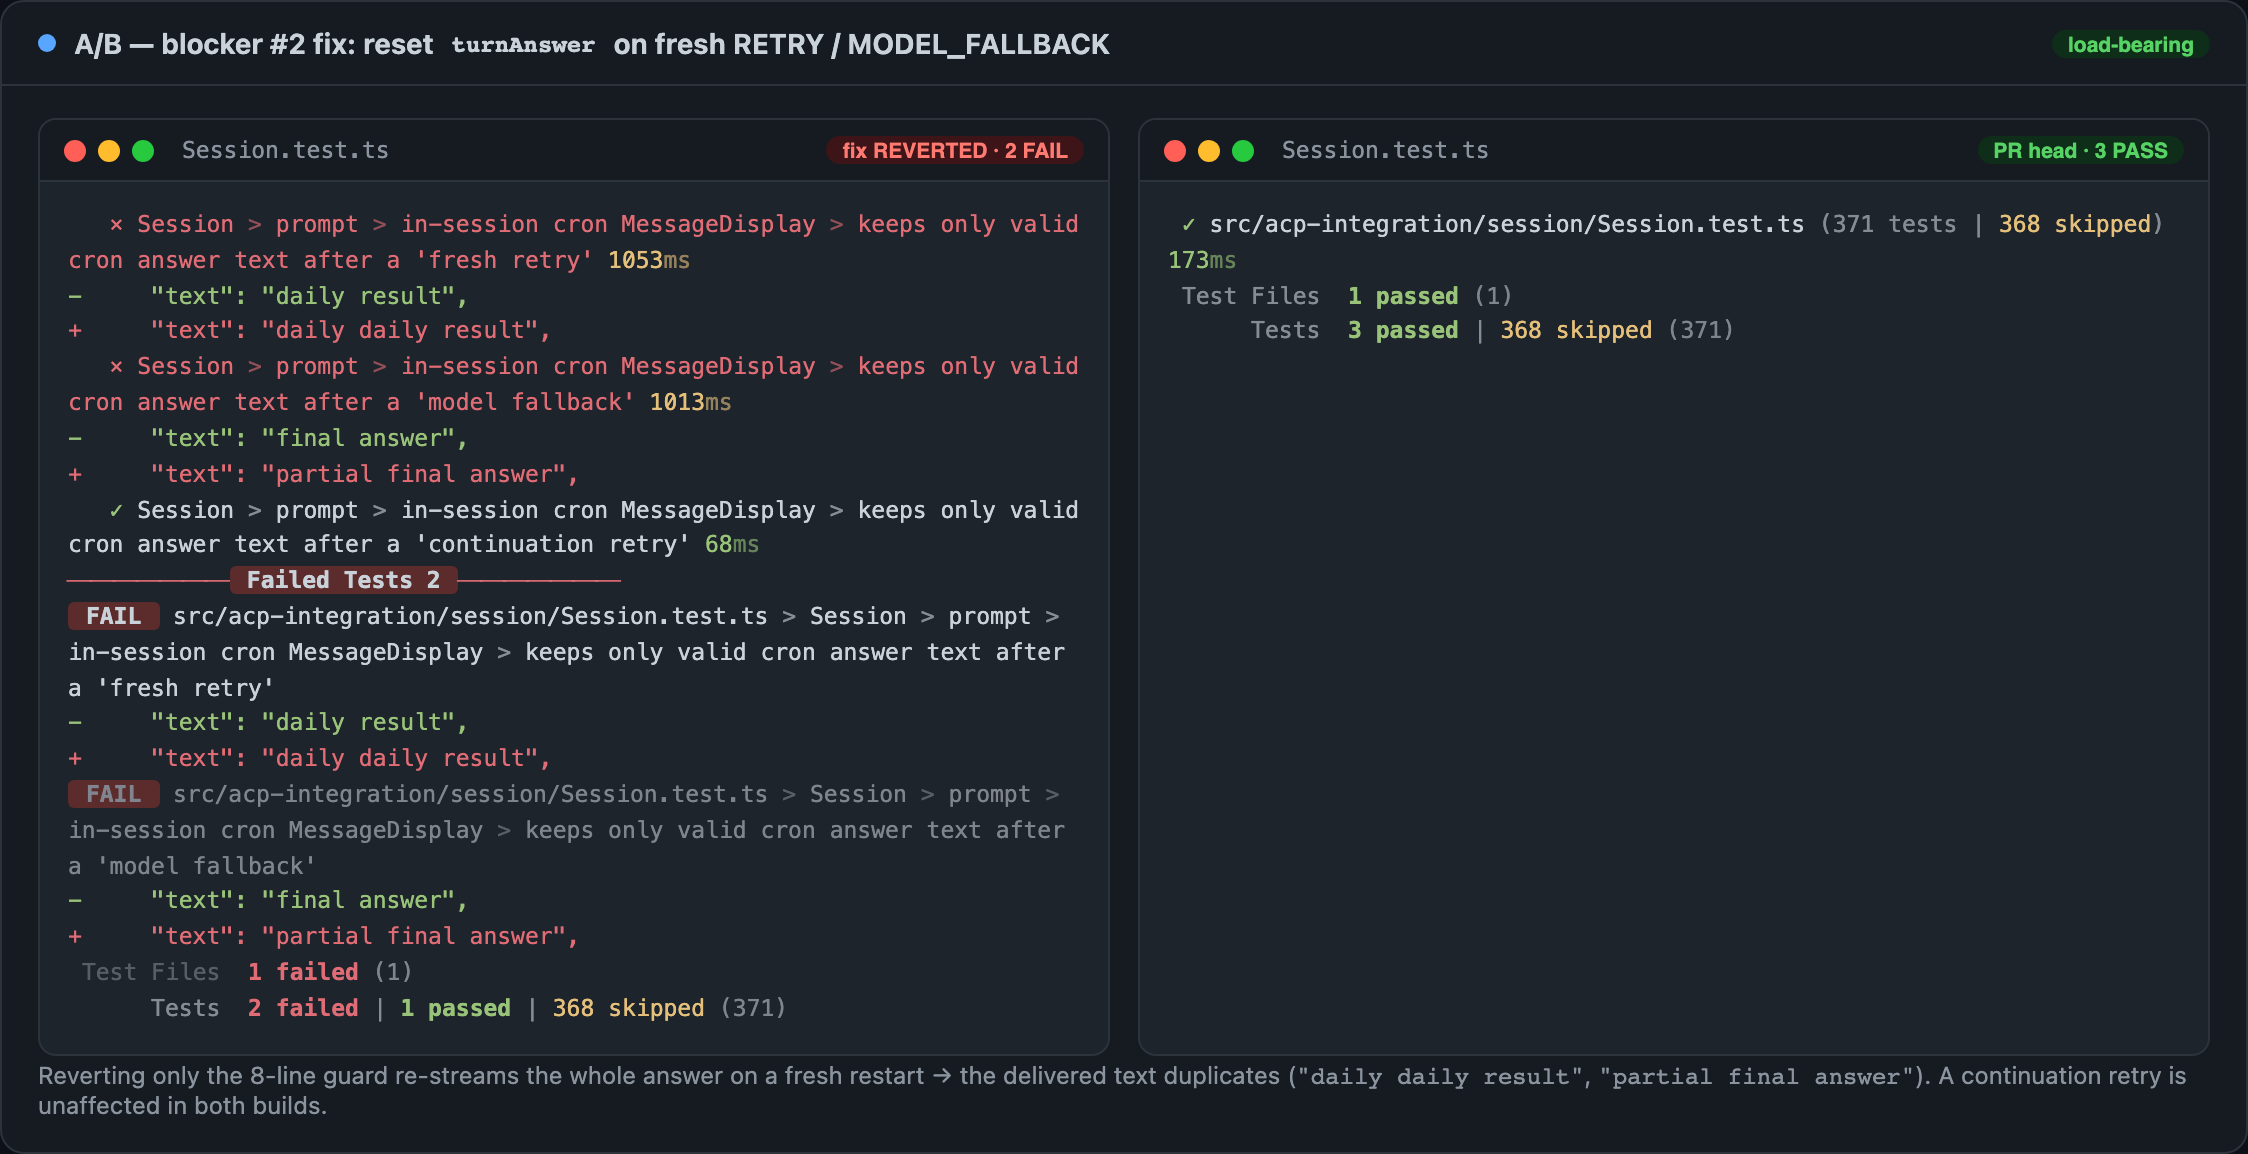Click the ✓ mark on the 'continuation retry' test line

116,511
